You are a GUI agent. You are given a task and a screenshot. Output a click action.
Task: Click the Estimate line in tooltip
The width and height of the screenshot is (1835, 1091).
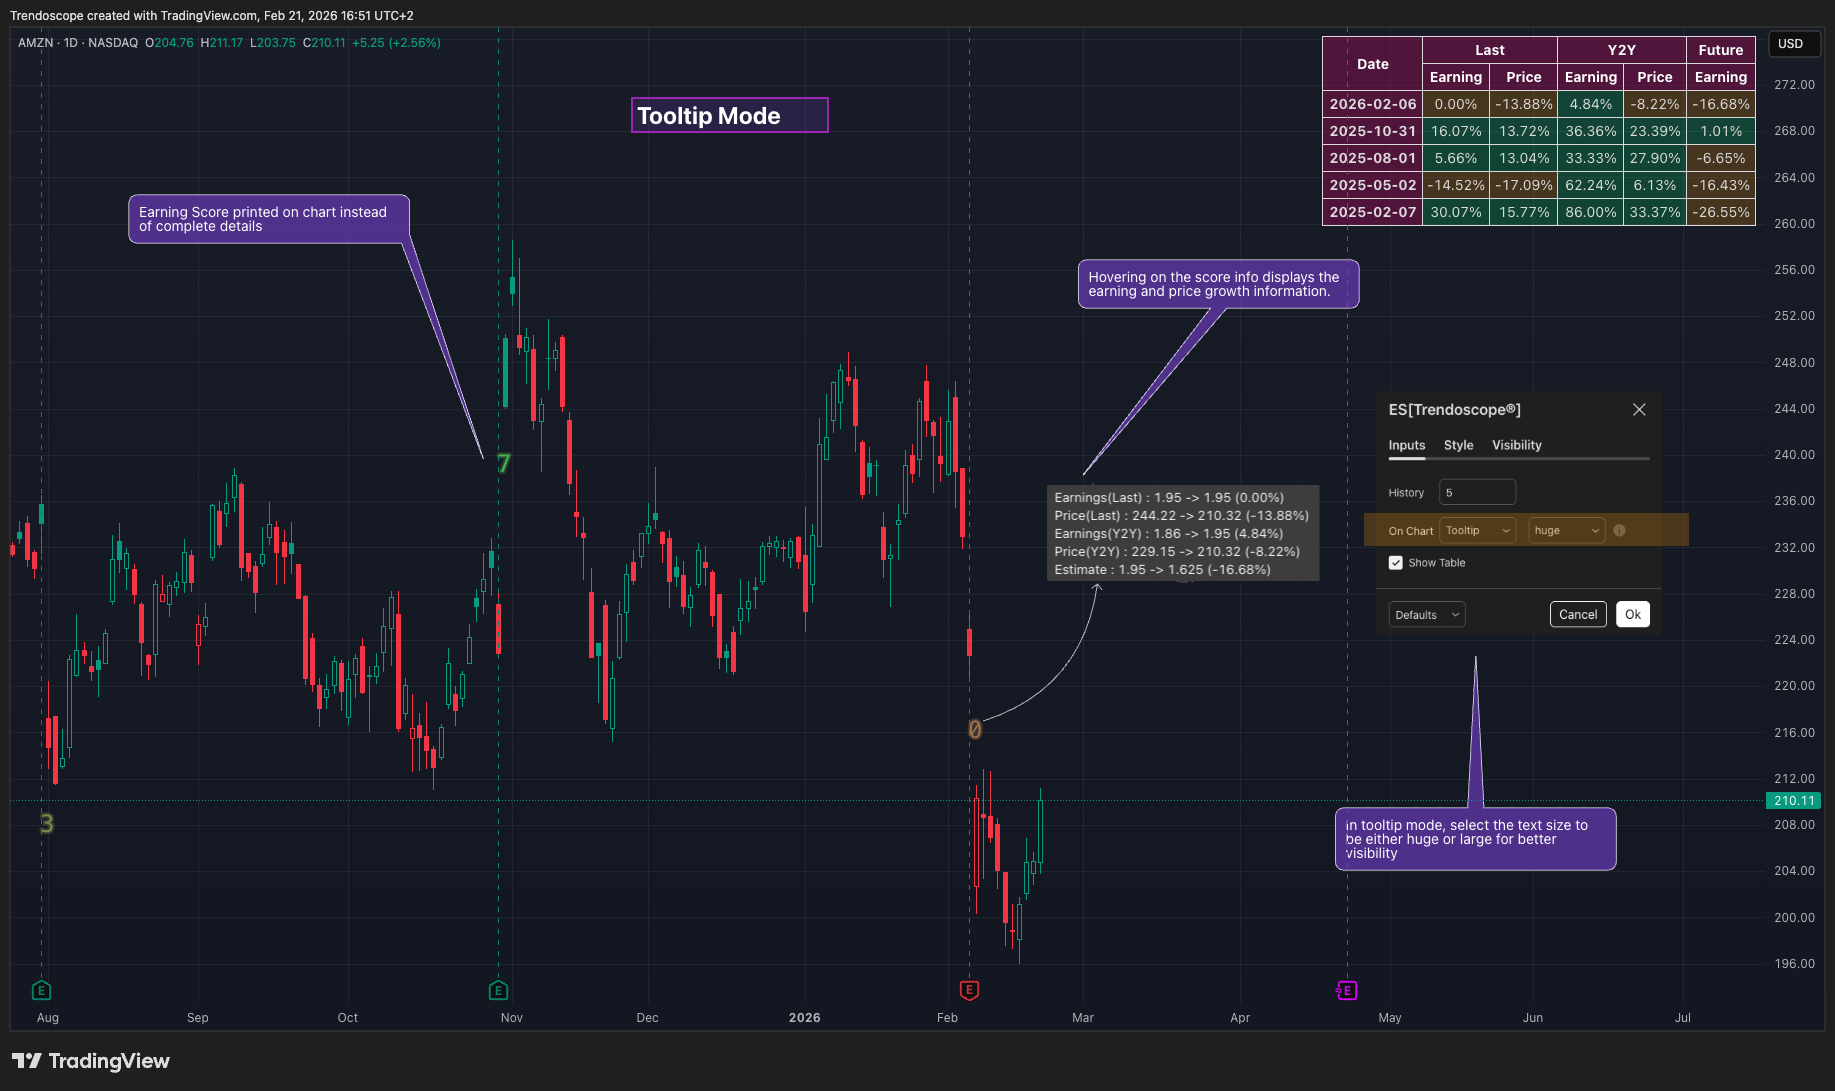pyautogui.click(x=1162, y=570)
